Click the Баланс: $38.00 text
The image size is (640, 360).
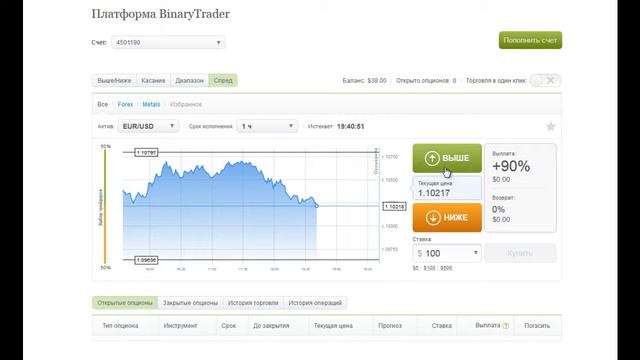pyautogui.click(x=364, y=81)
